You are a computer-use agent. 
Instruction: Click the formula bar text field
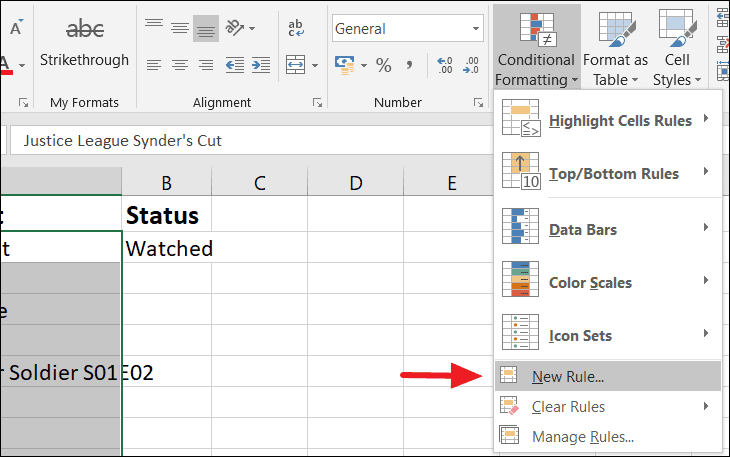(251, 141)
